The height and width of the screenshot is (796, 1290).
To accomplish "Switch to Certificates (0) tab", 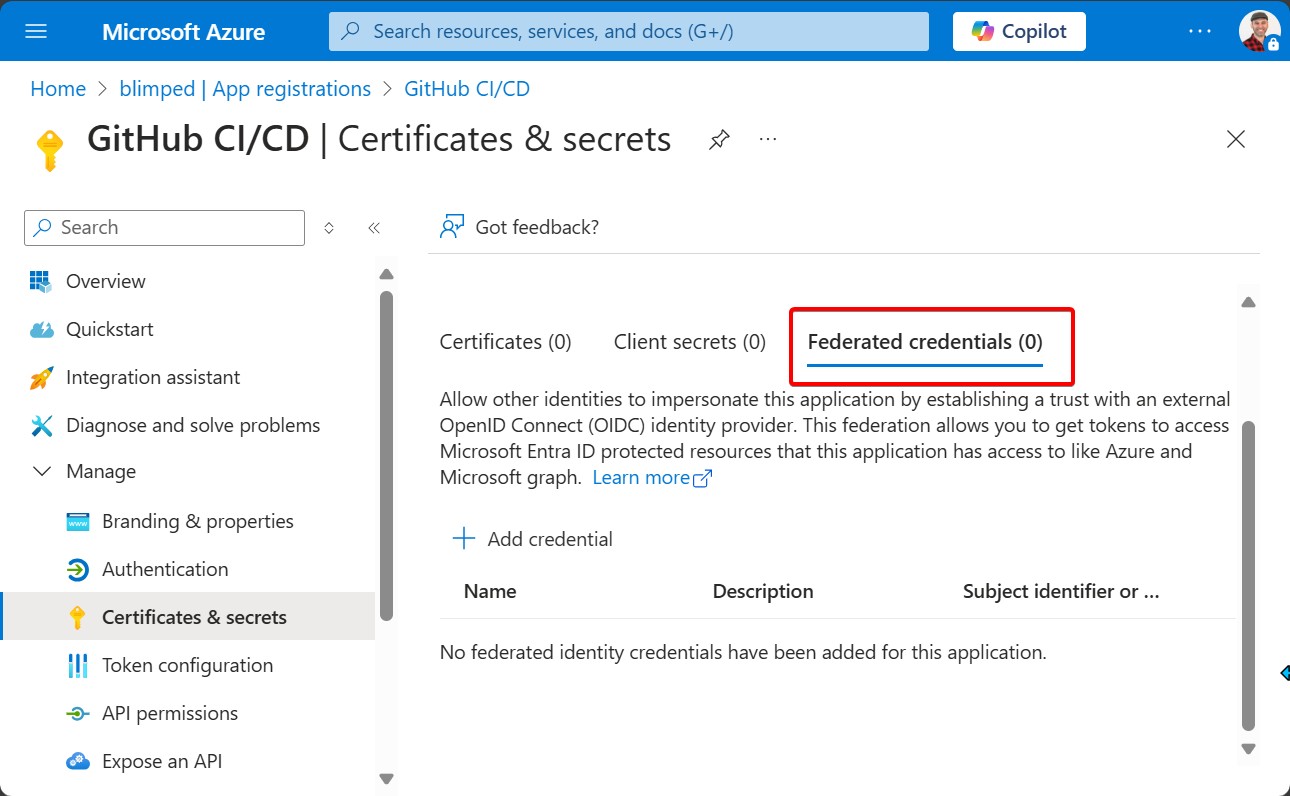I will pos(506,342).
